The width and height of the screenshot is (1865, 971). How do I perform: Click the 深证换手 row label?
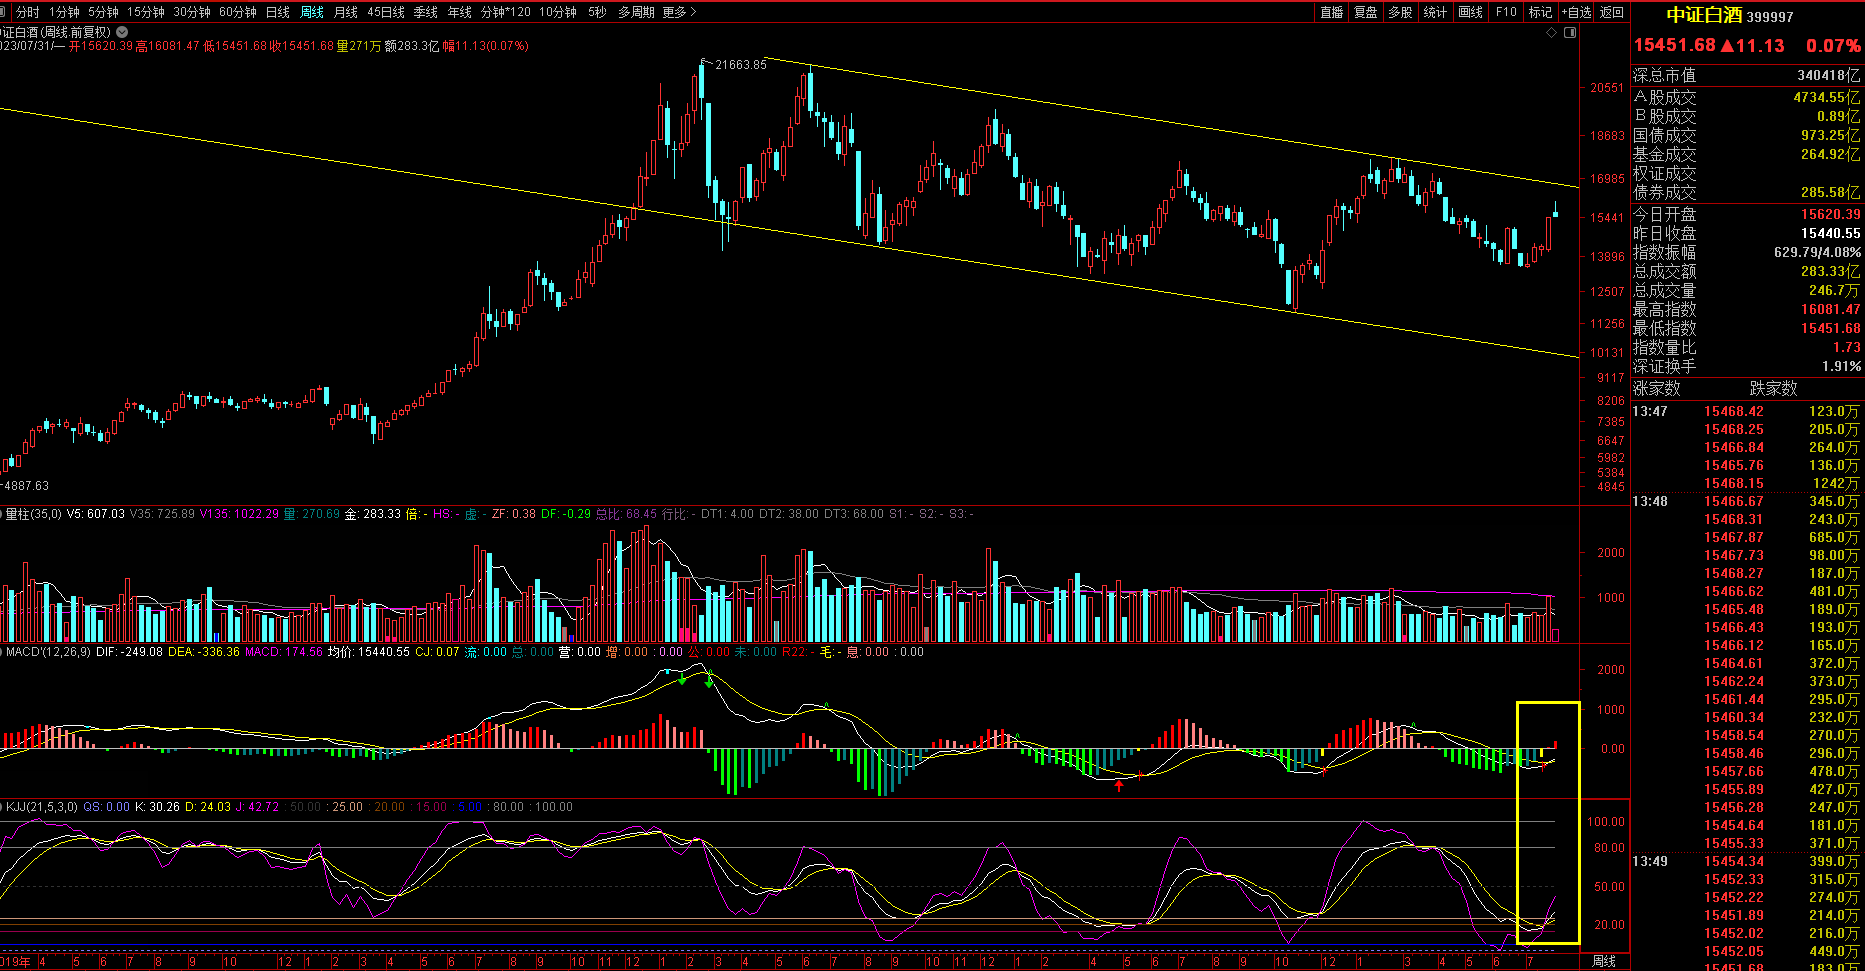1665,366
